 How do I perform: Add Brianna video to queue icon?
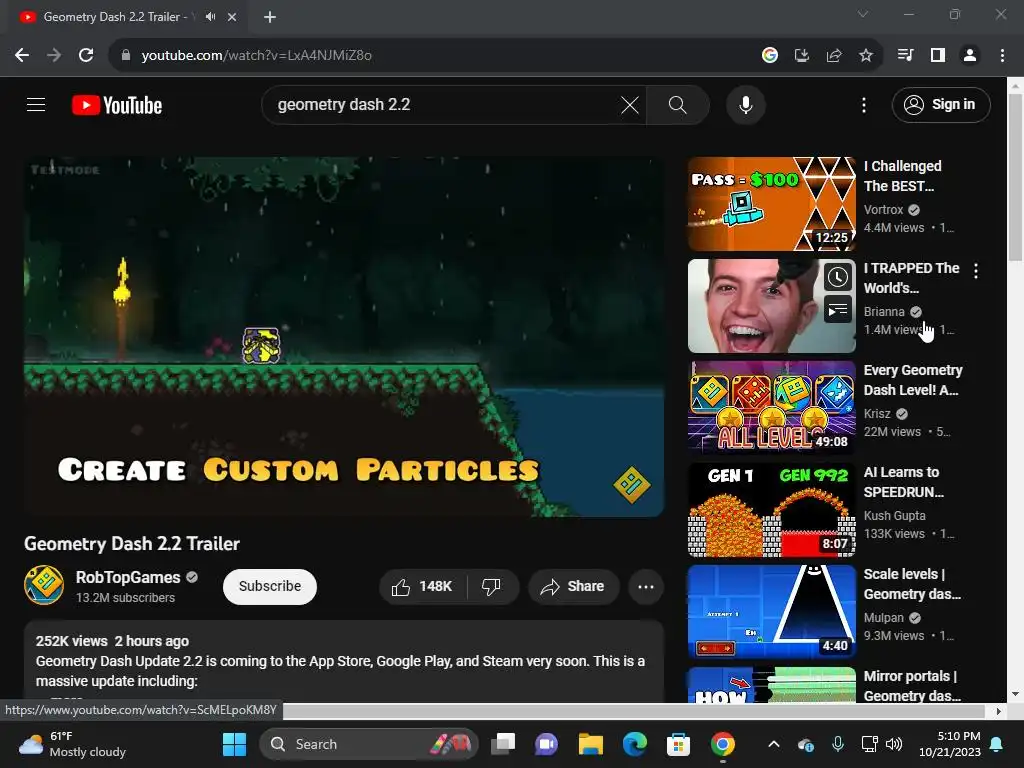coord(837,310)
